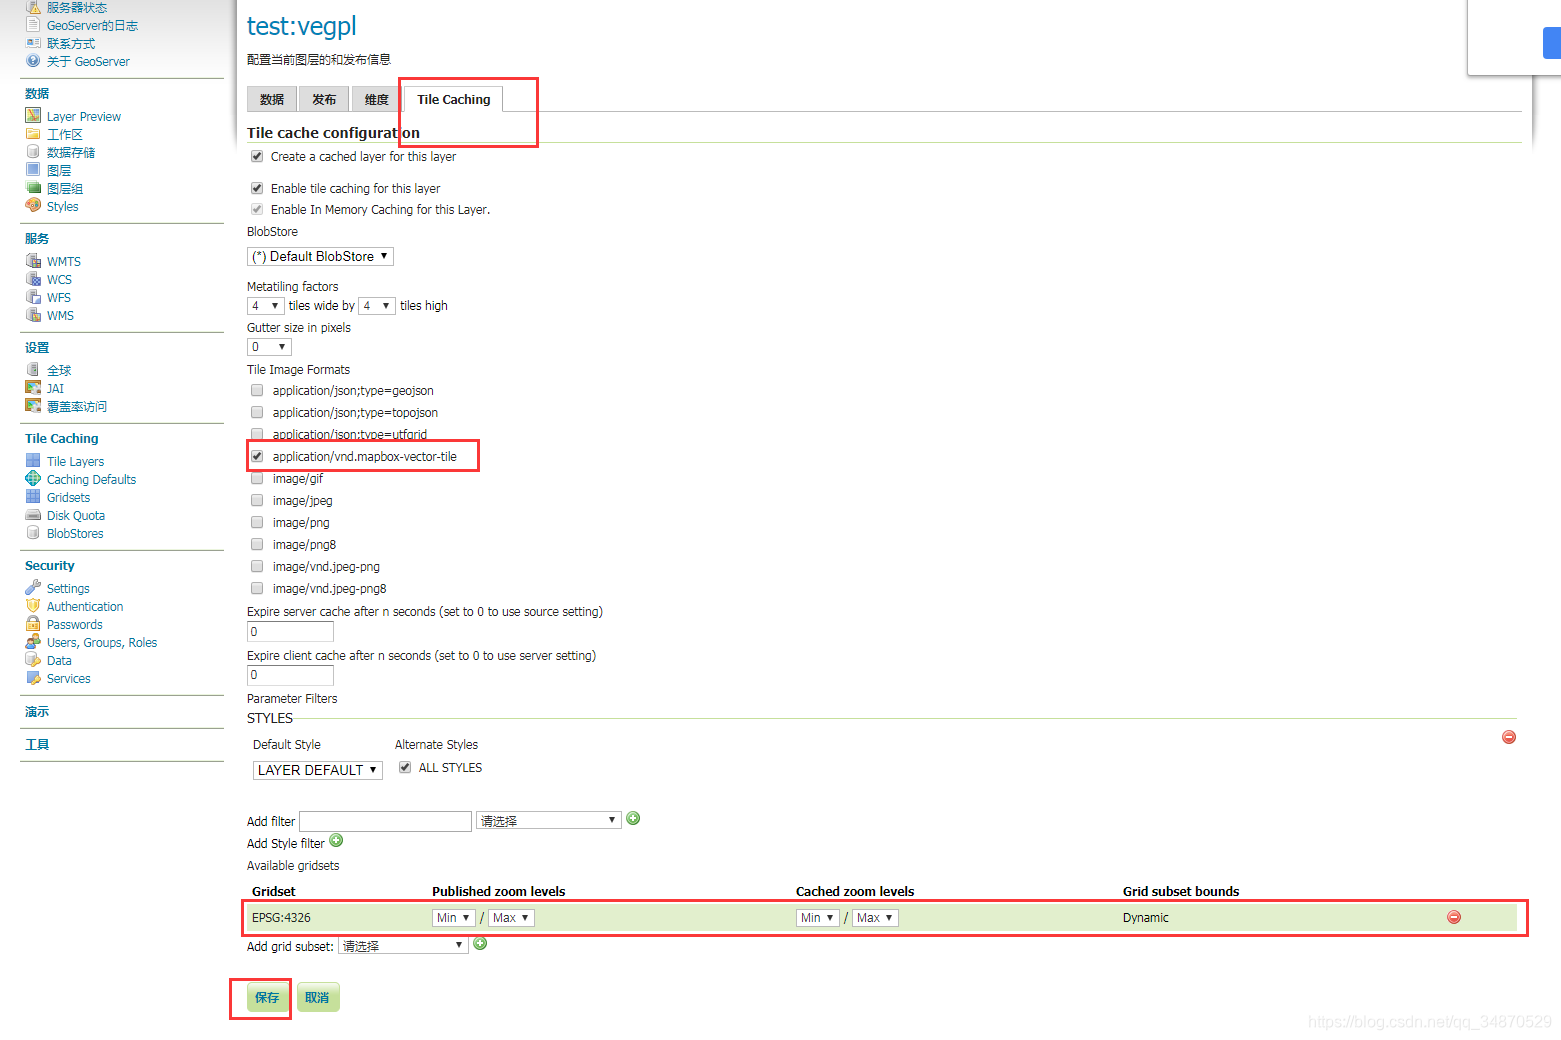The width and height of the screenshot is (1561, 1040).
Task: Open Published zoom levels Min dropdown
Action: (453, 918)
